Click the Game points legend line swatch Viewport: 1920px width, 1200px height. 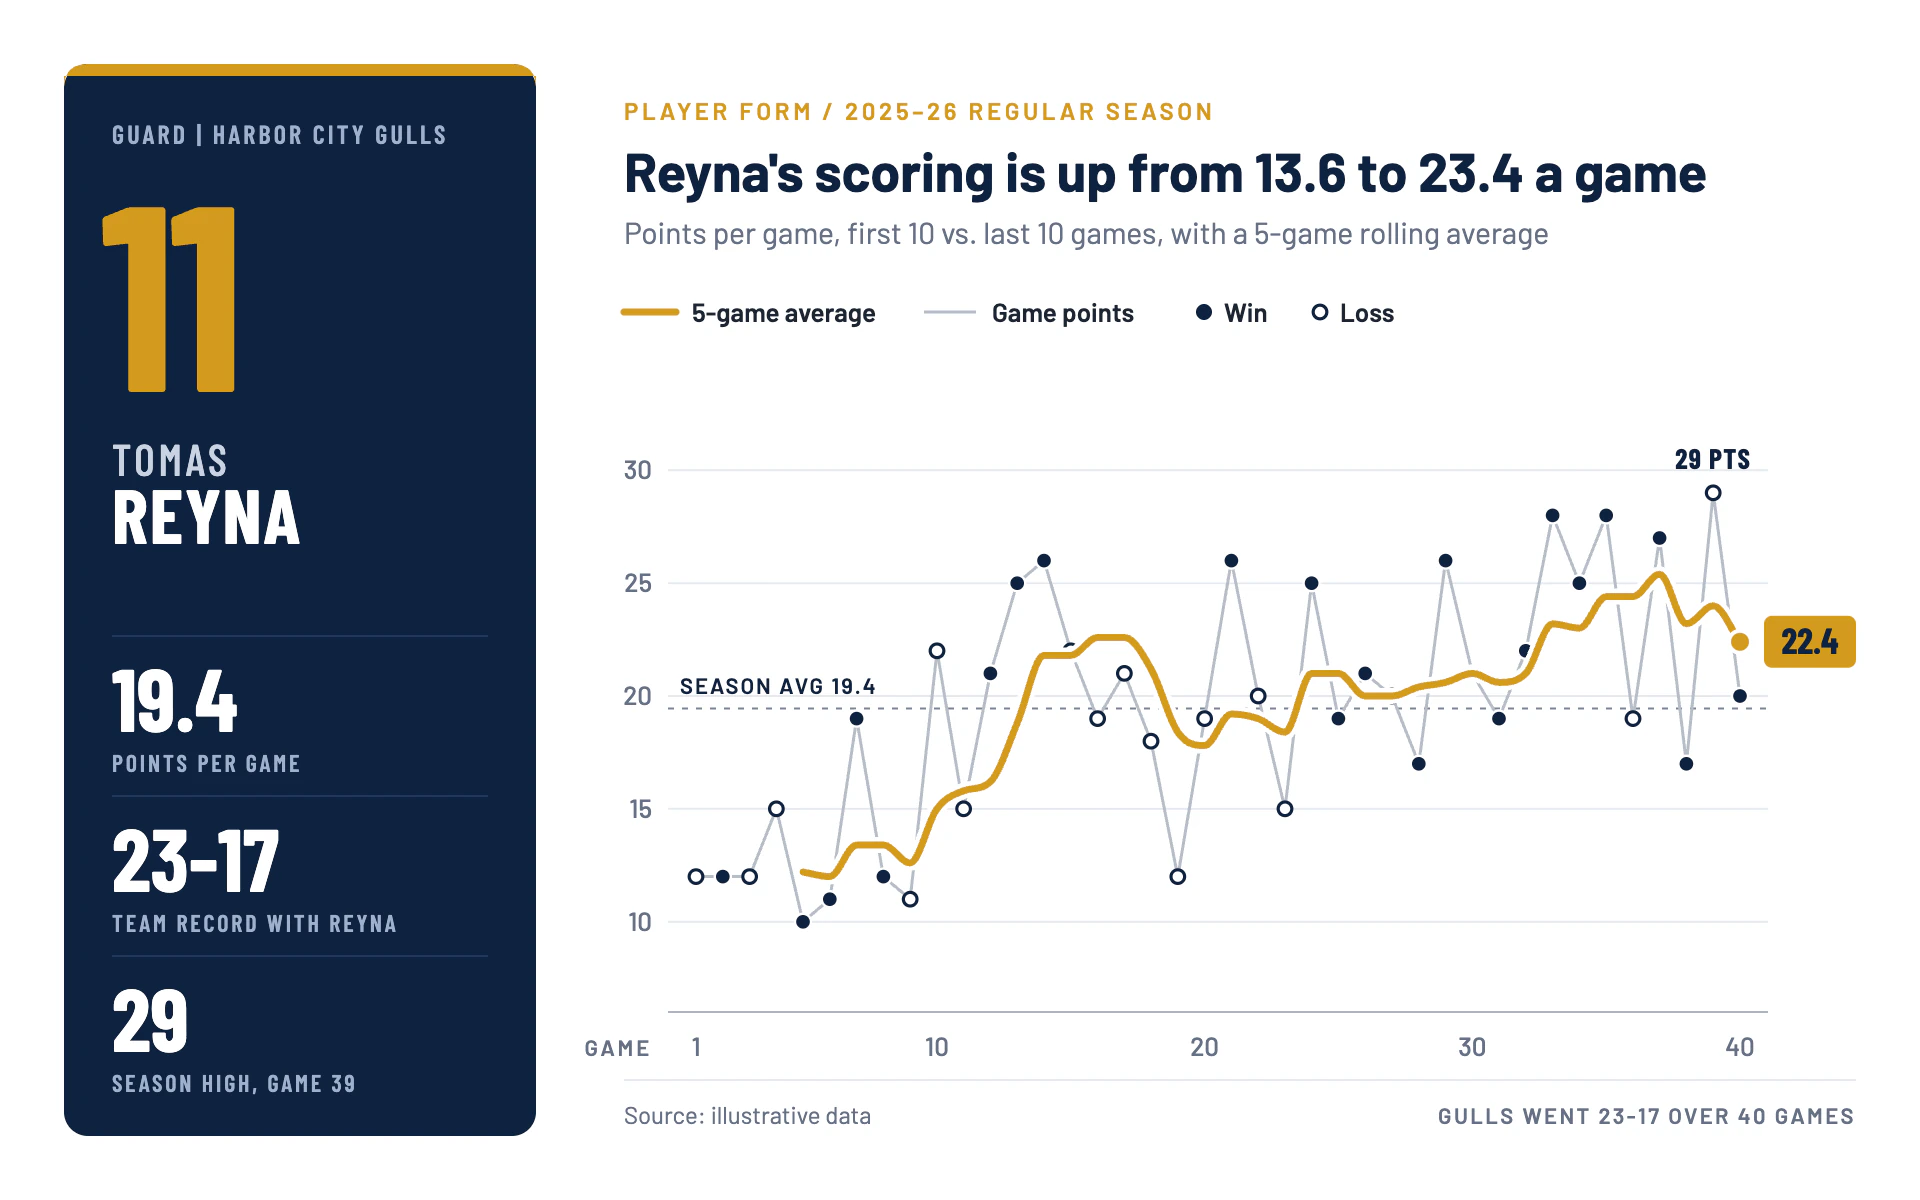coord(950,313)
